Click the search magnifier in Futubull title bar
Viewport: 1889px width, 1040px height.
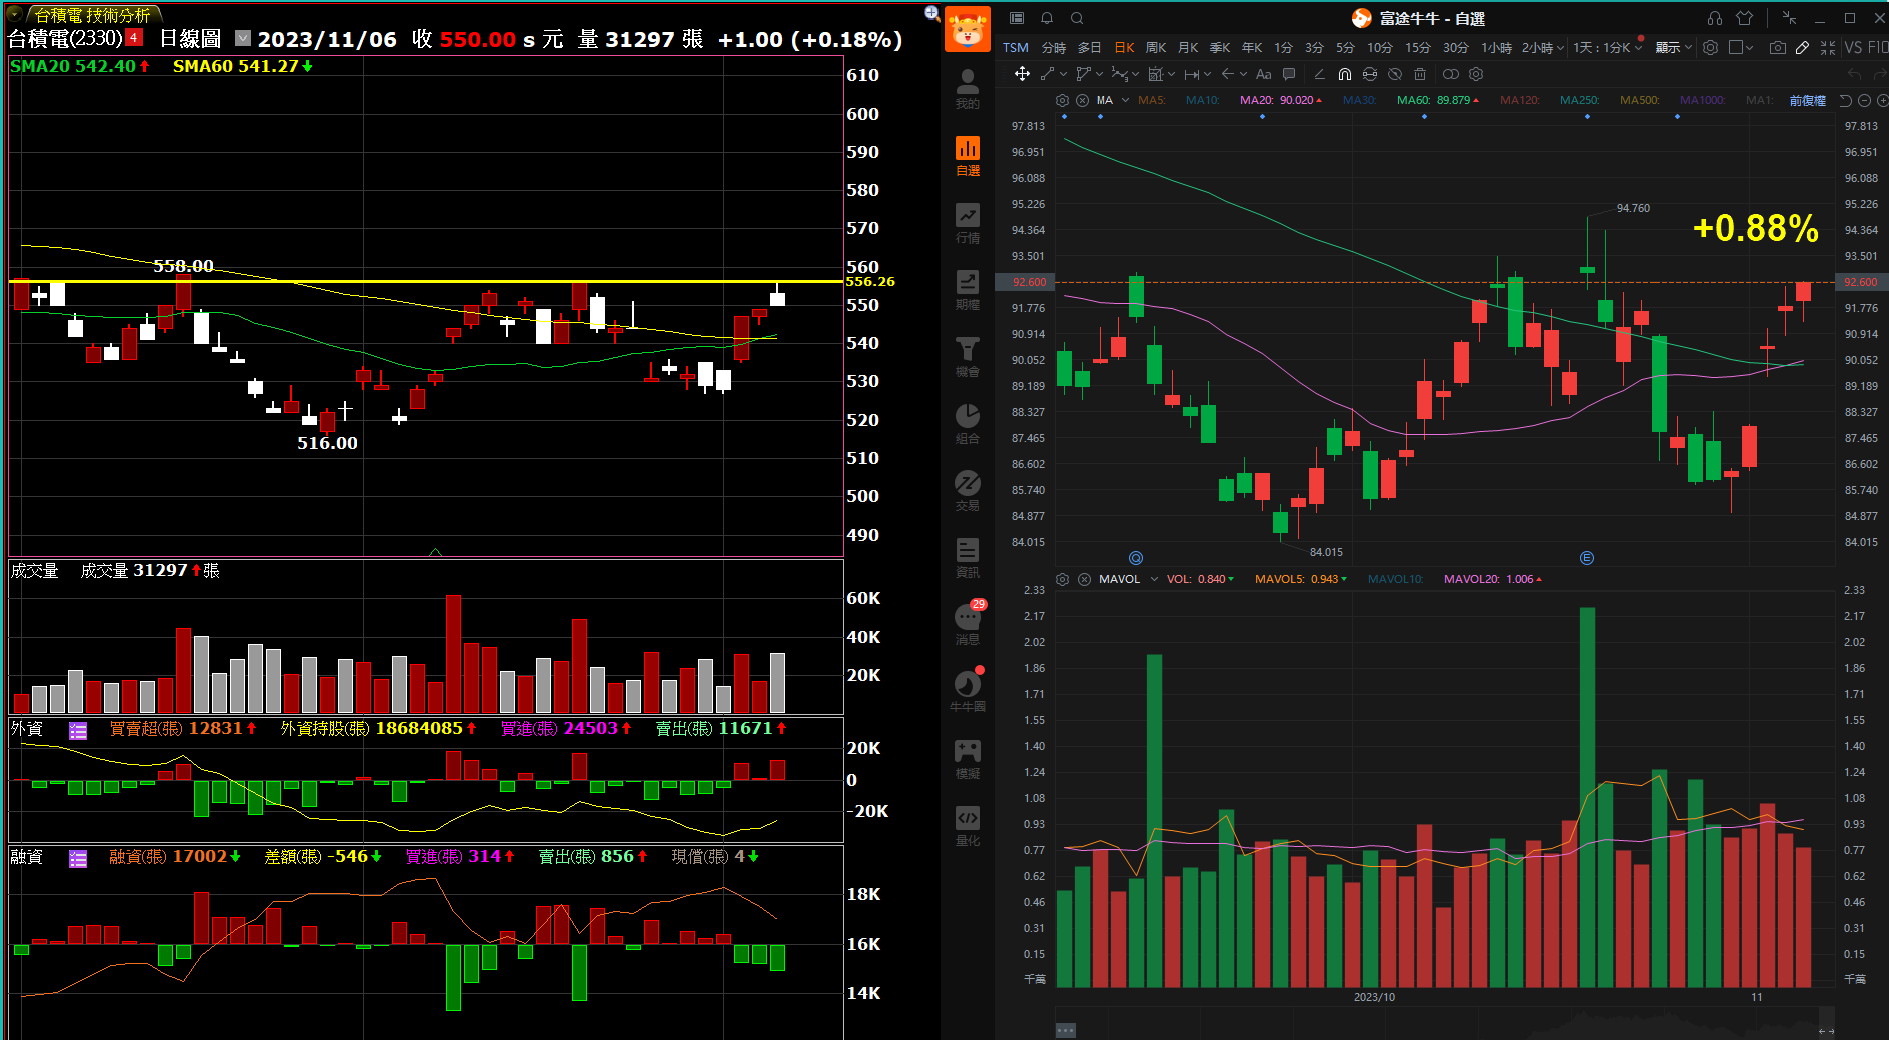coord(1077,18)
